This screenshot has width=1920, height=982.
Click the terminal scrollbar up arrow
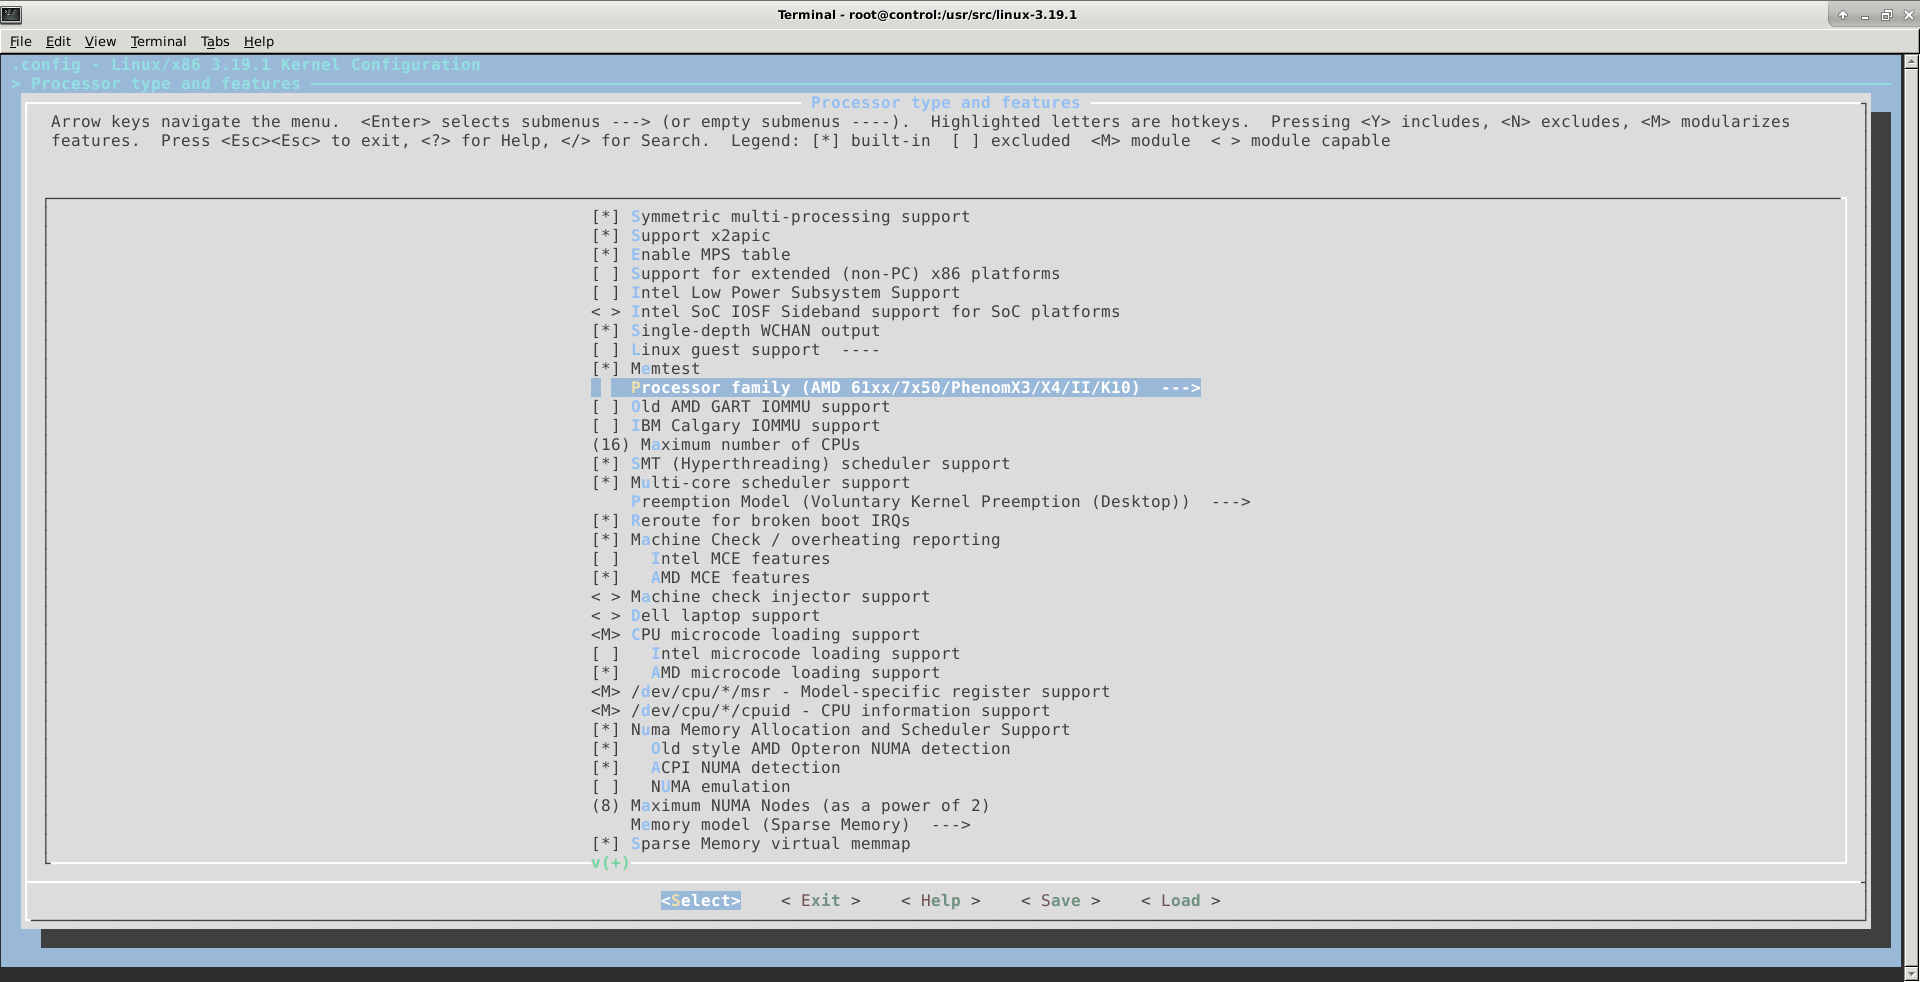(x=1911, y=61)
